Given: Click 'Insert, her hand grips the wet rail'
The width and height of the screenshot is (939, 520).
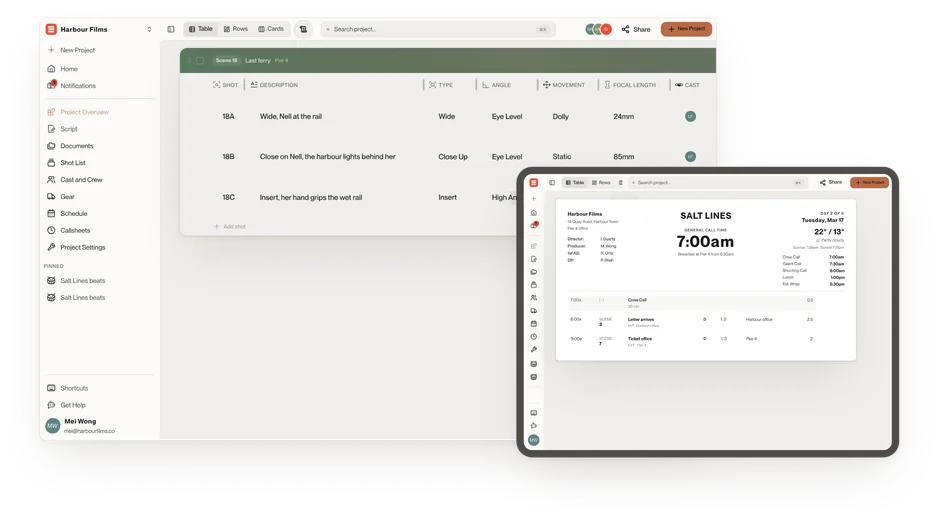Looking at the screenshot, I should [311, 197].
